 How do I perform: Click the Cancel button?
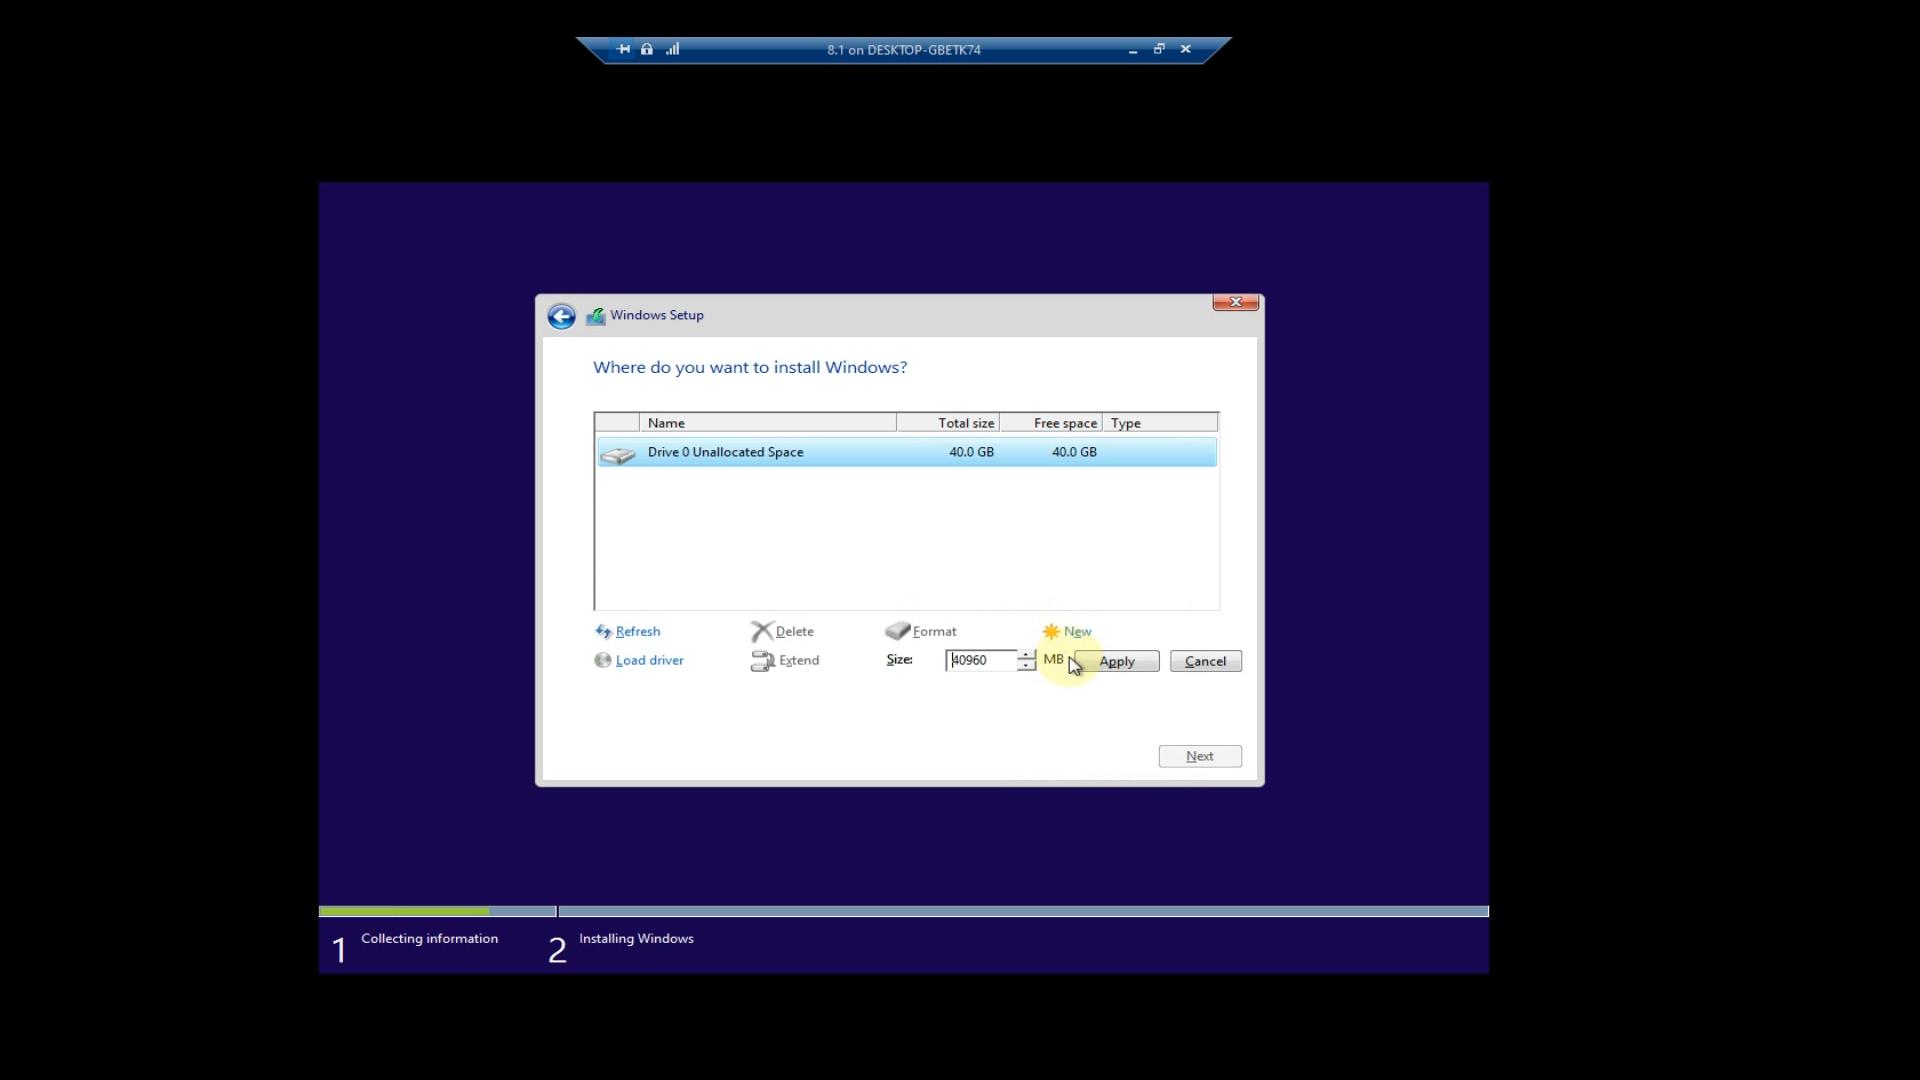(1206, 662)
